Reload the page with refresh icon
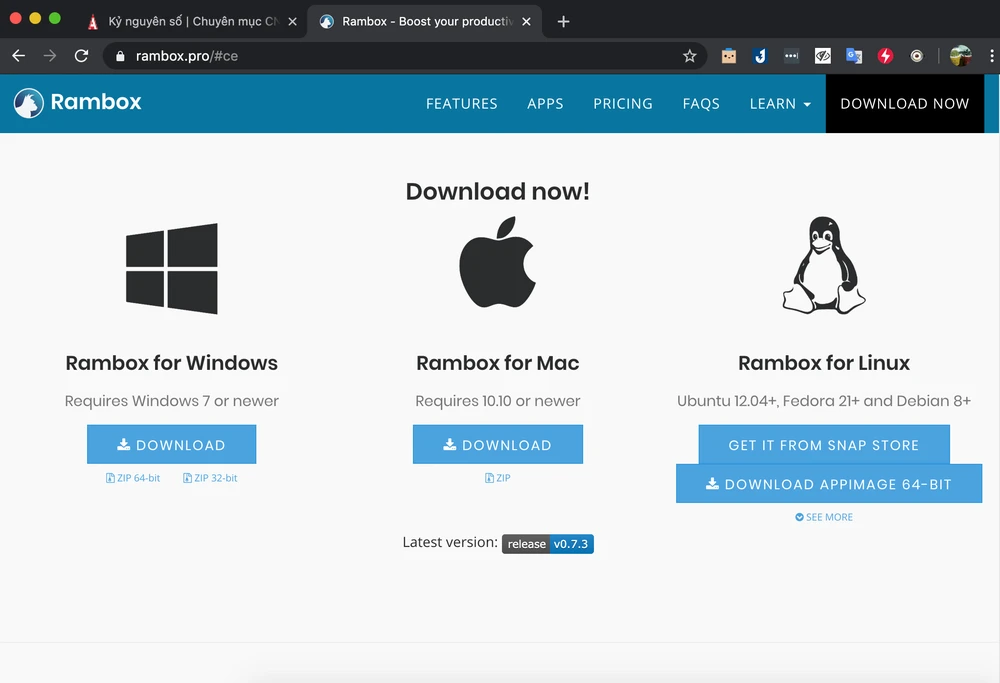Viewport: 1000px width, 683px height. click(82, 56)
